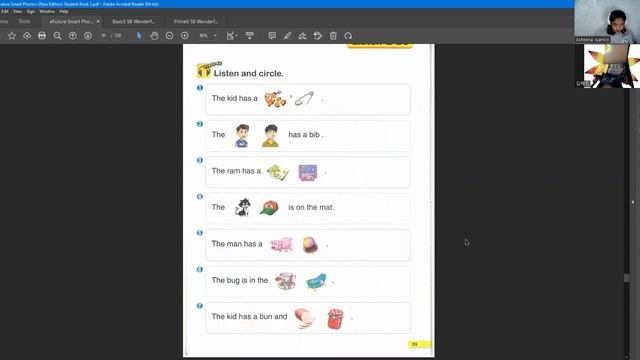Viewport: 640px width, 360px height.
Task: Click the green map picture in sentence 3
Action: pyautogui.click(x=278, y=172)
